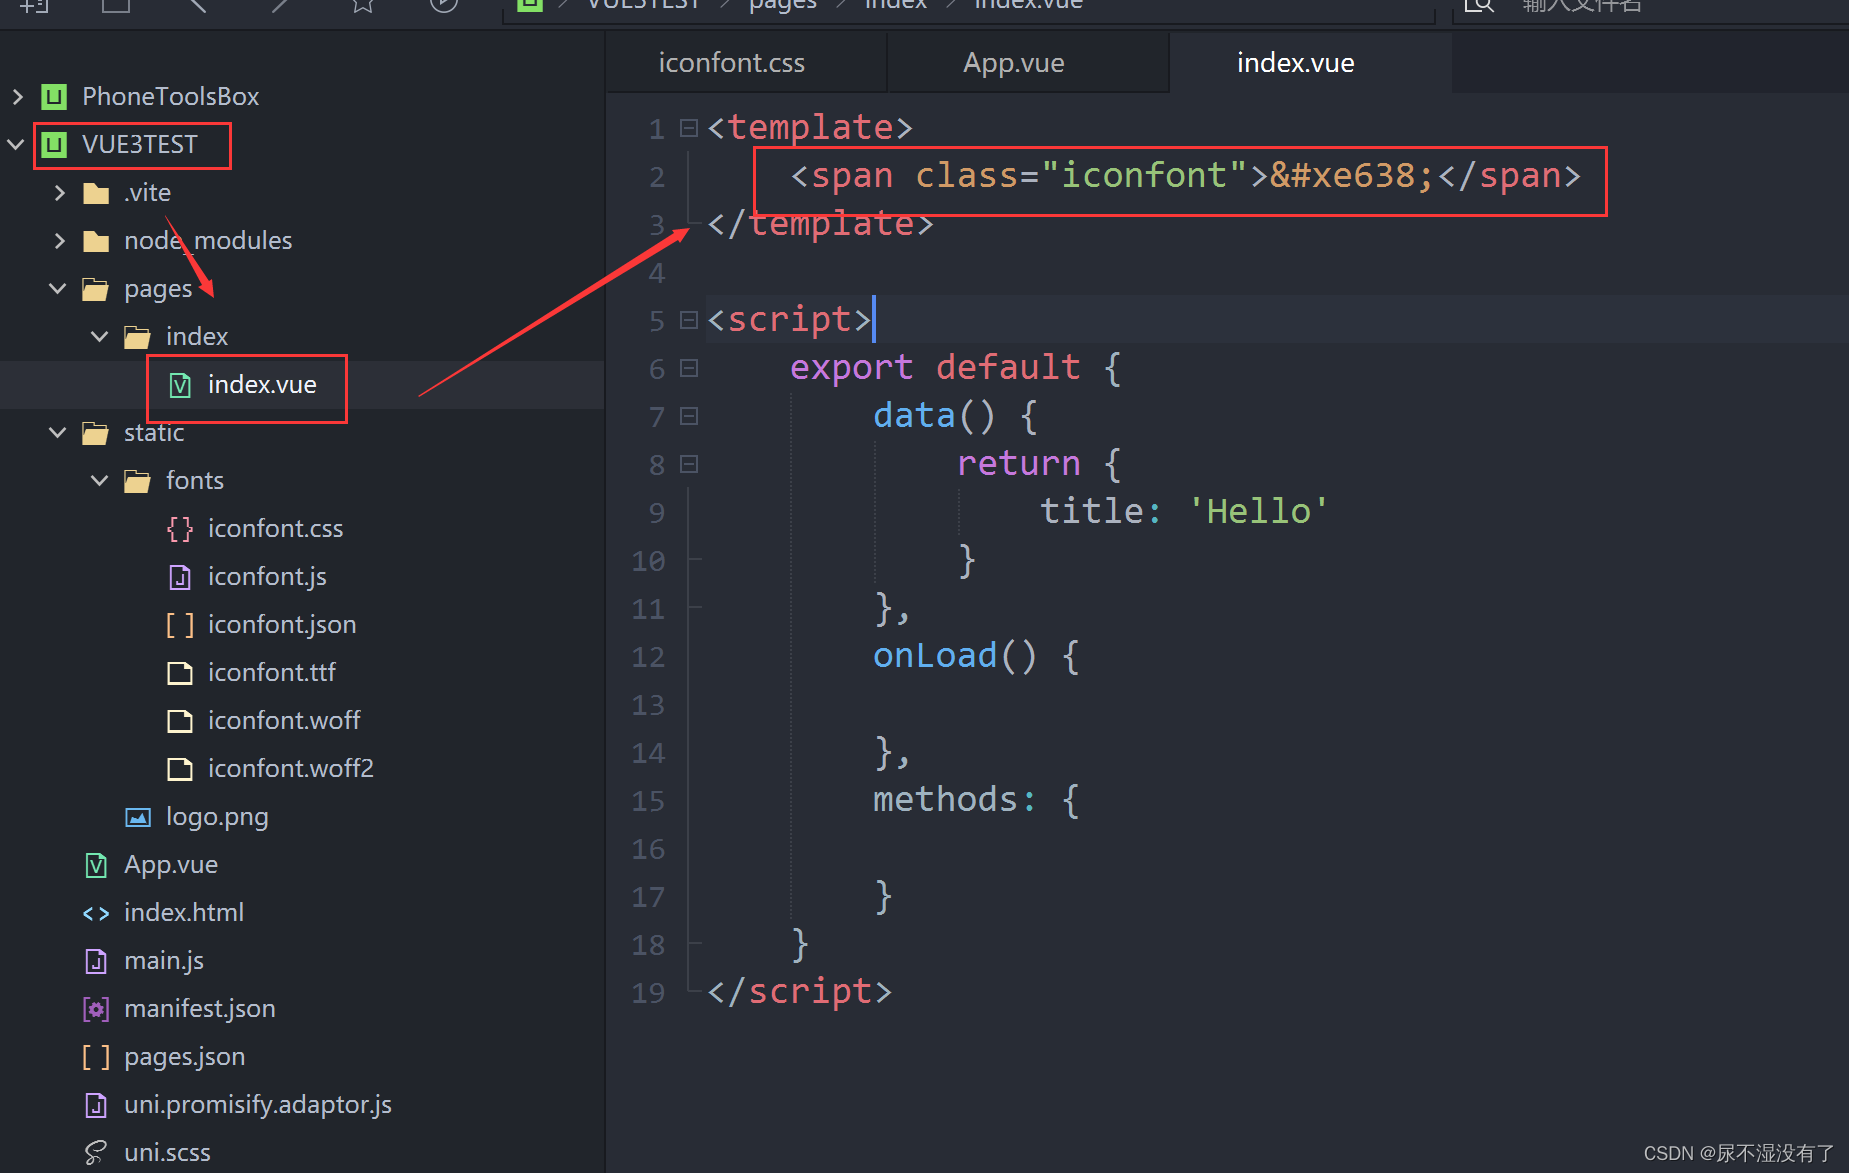
Task: Open iconfont.woff2 by its file name
Action: click(x=290, y=768)
